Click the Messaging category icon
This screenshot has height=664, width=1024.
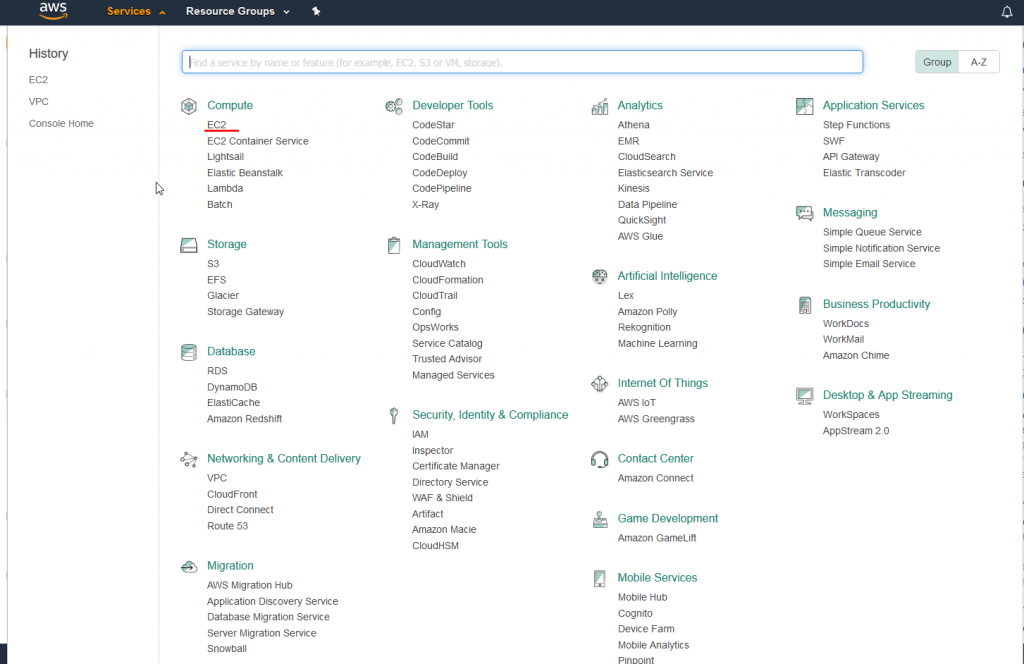point(805,212)
